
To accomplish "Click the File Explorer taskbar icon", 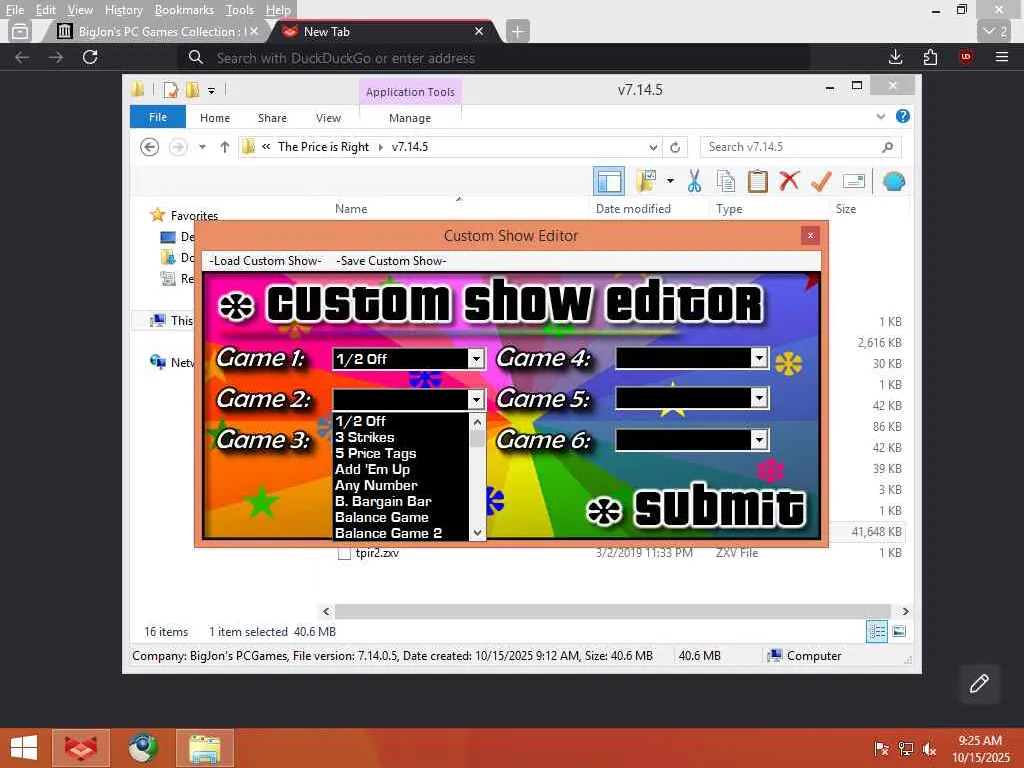I will click(x=204, y=748).
